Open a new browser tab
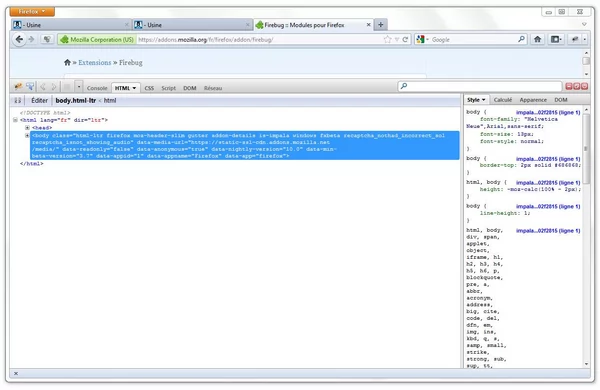600x390 pixels. point(380,25)
